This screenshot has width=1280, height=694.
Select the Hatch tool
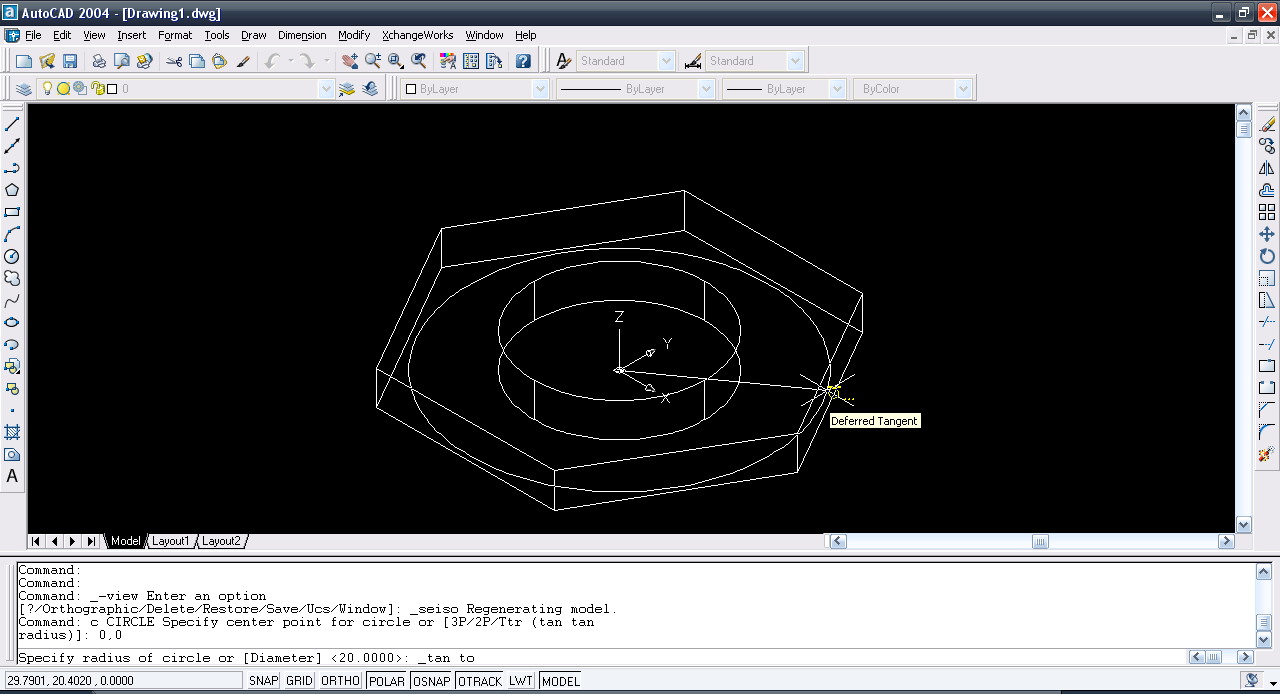click(12, 432)
